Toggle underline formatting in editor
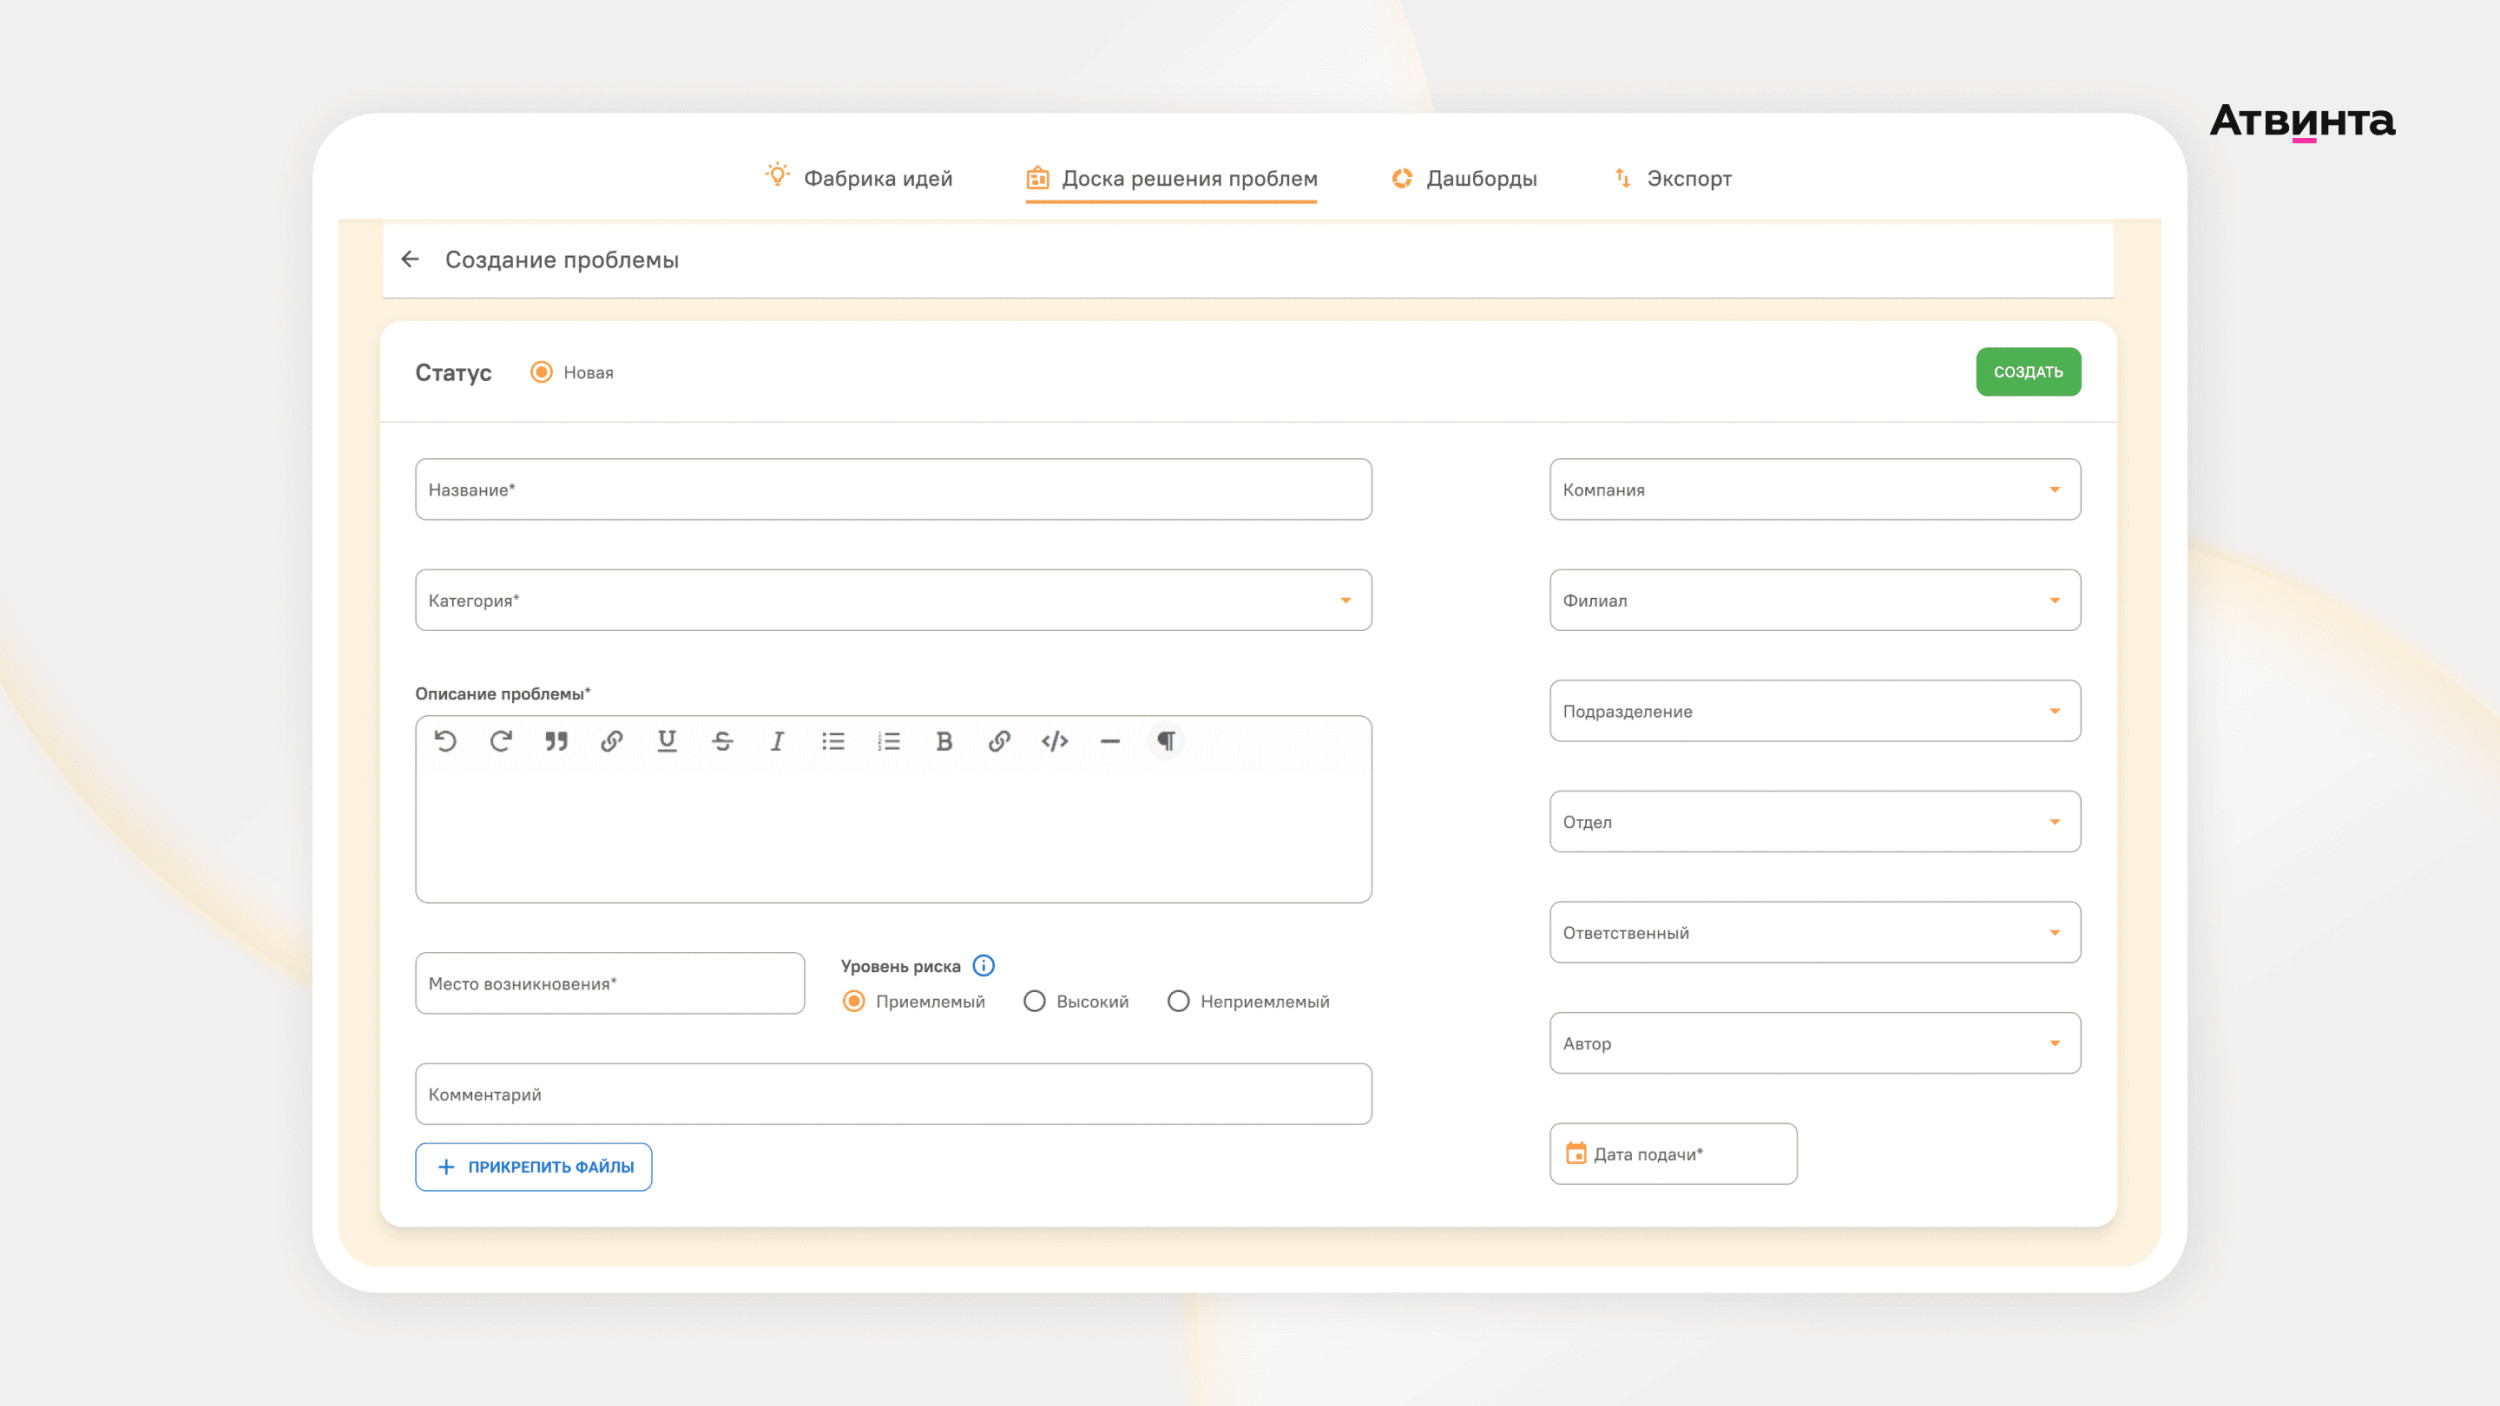 pyautogui.click(x=667, y=741)
